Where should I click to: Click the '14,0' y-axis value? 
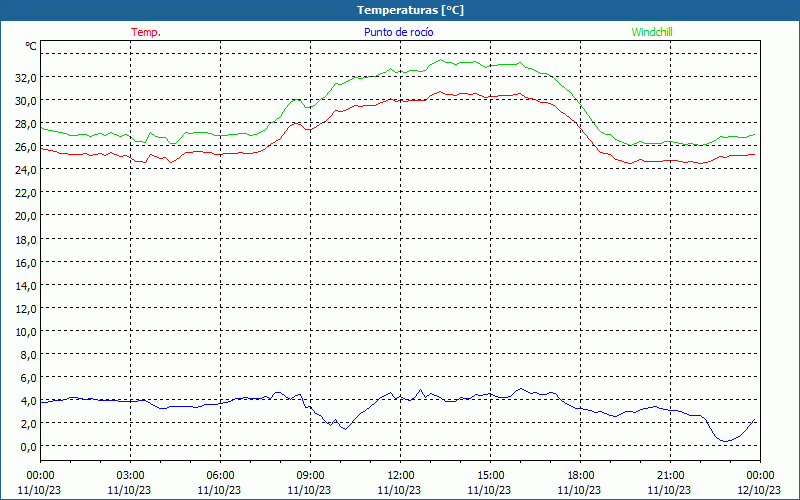tap(28, 286)
